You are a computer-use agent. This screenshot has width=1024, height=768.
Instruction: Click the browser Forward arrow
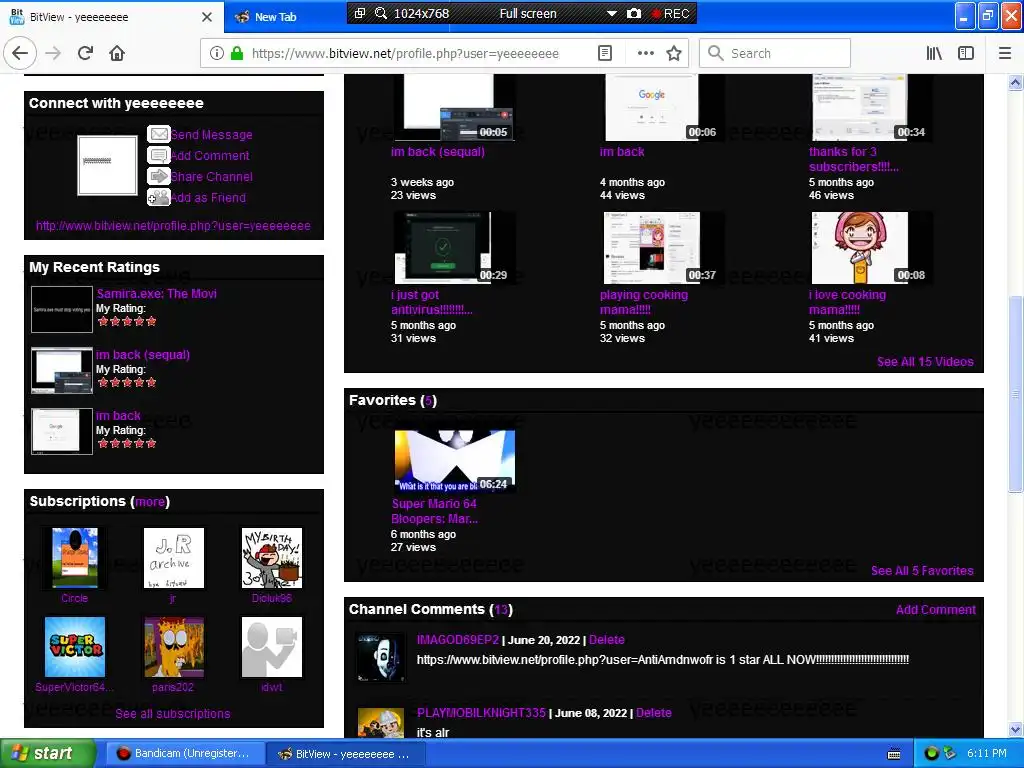tap(53, 53)
